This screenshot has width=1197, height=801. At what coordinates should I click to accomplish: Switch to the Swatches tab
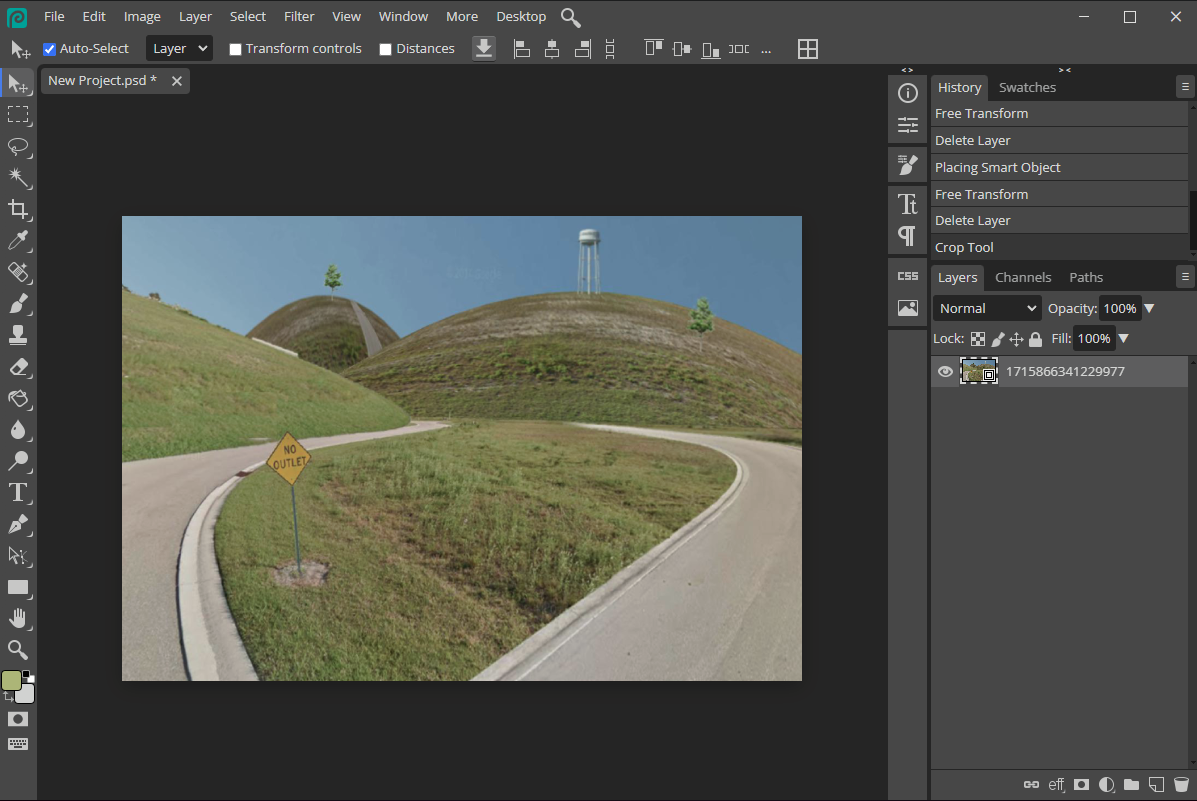coord(1028,87)
